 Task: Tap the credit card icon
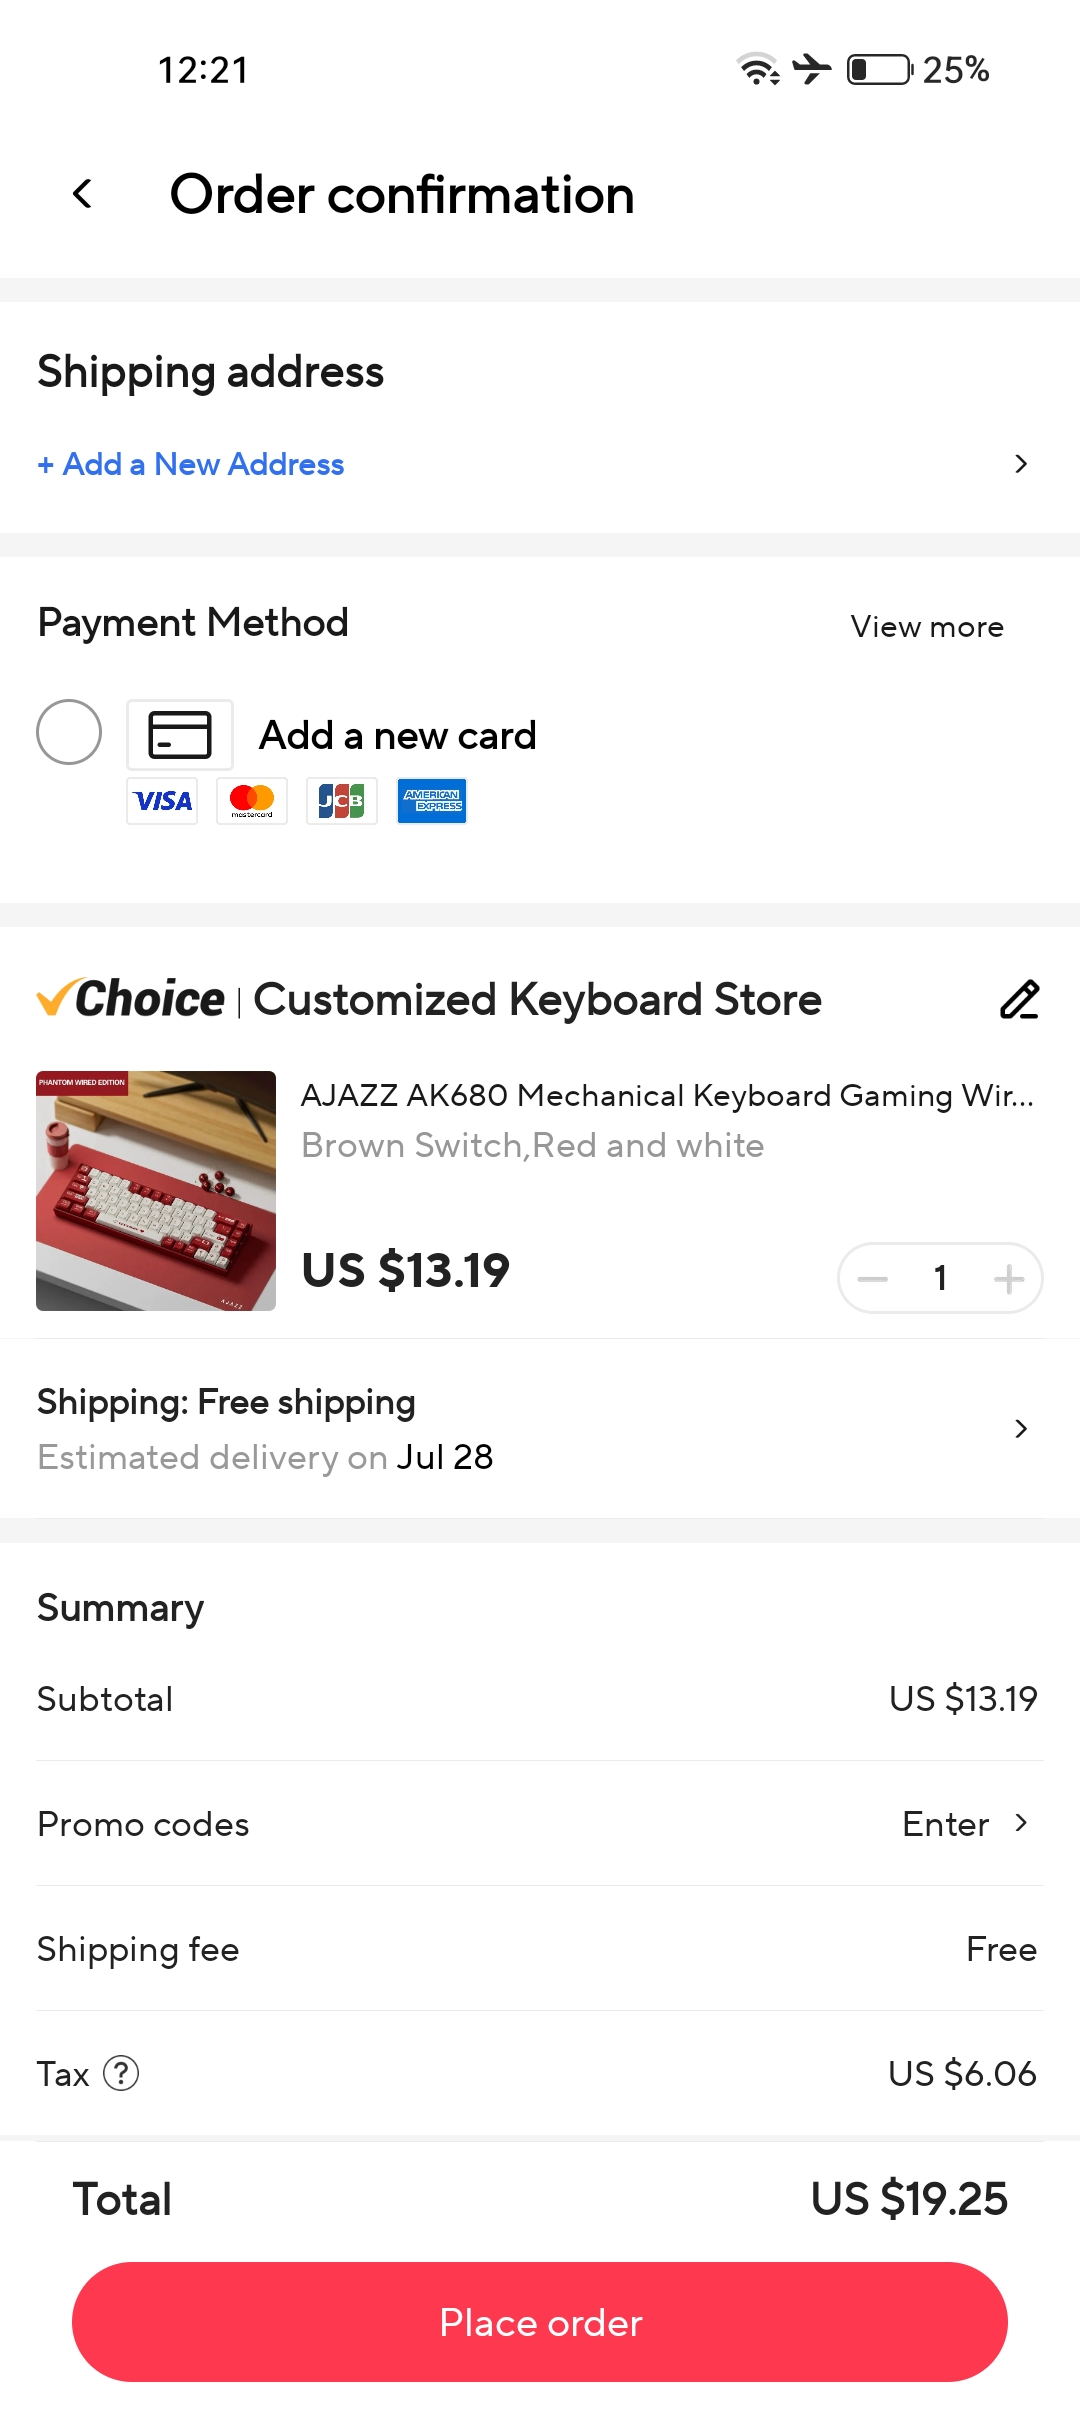coord(180,735)
